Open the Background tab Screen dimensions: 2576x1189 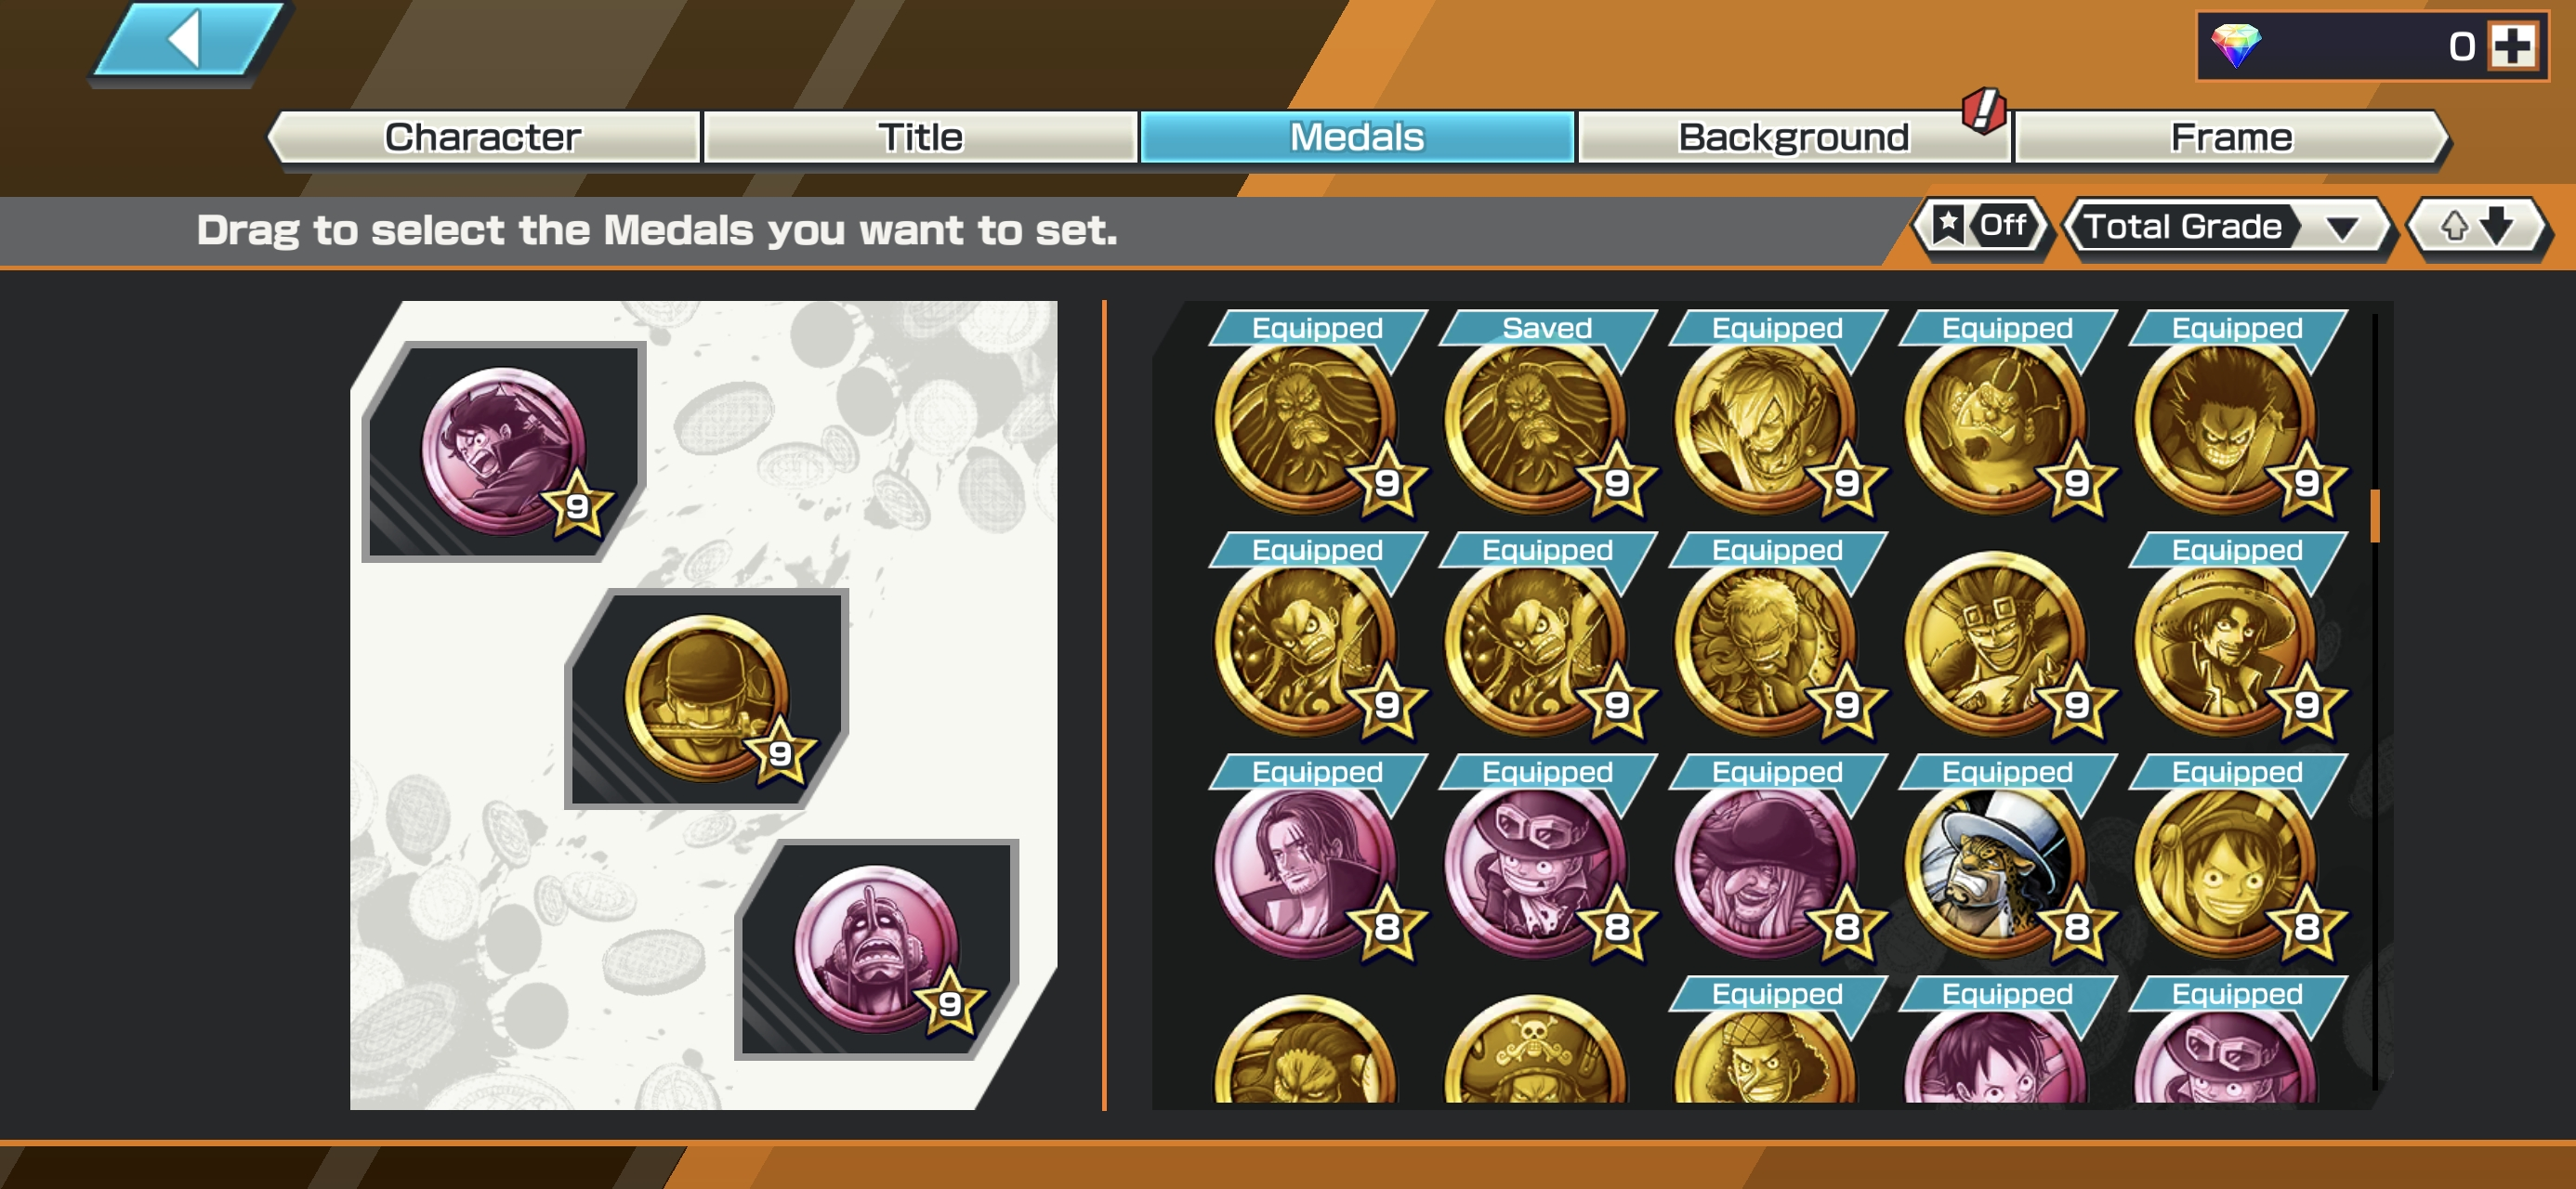click(x=1794, y=137)
